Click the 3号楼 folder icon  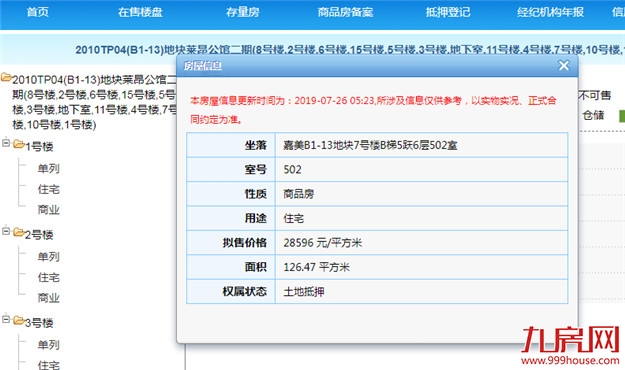coord(19,320)
